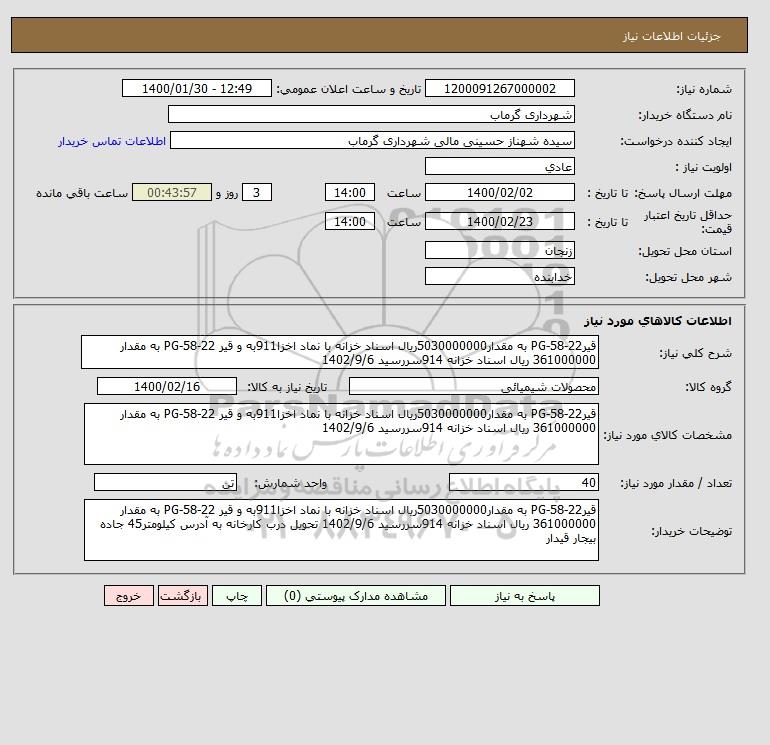Click the price validity date 1400/02/23
This screenshot has width=770, height=745.
click(x=499, y=221)
